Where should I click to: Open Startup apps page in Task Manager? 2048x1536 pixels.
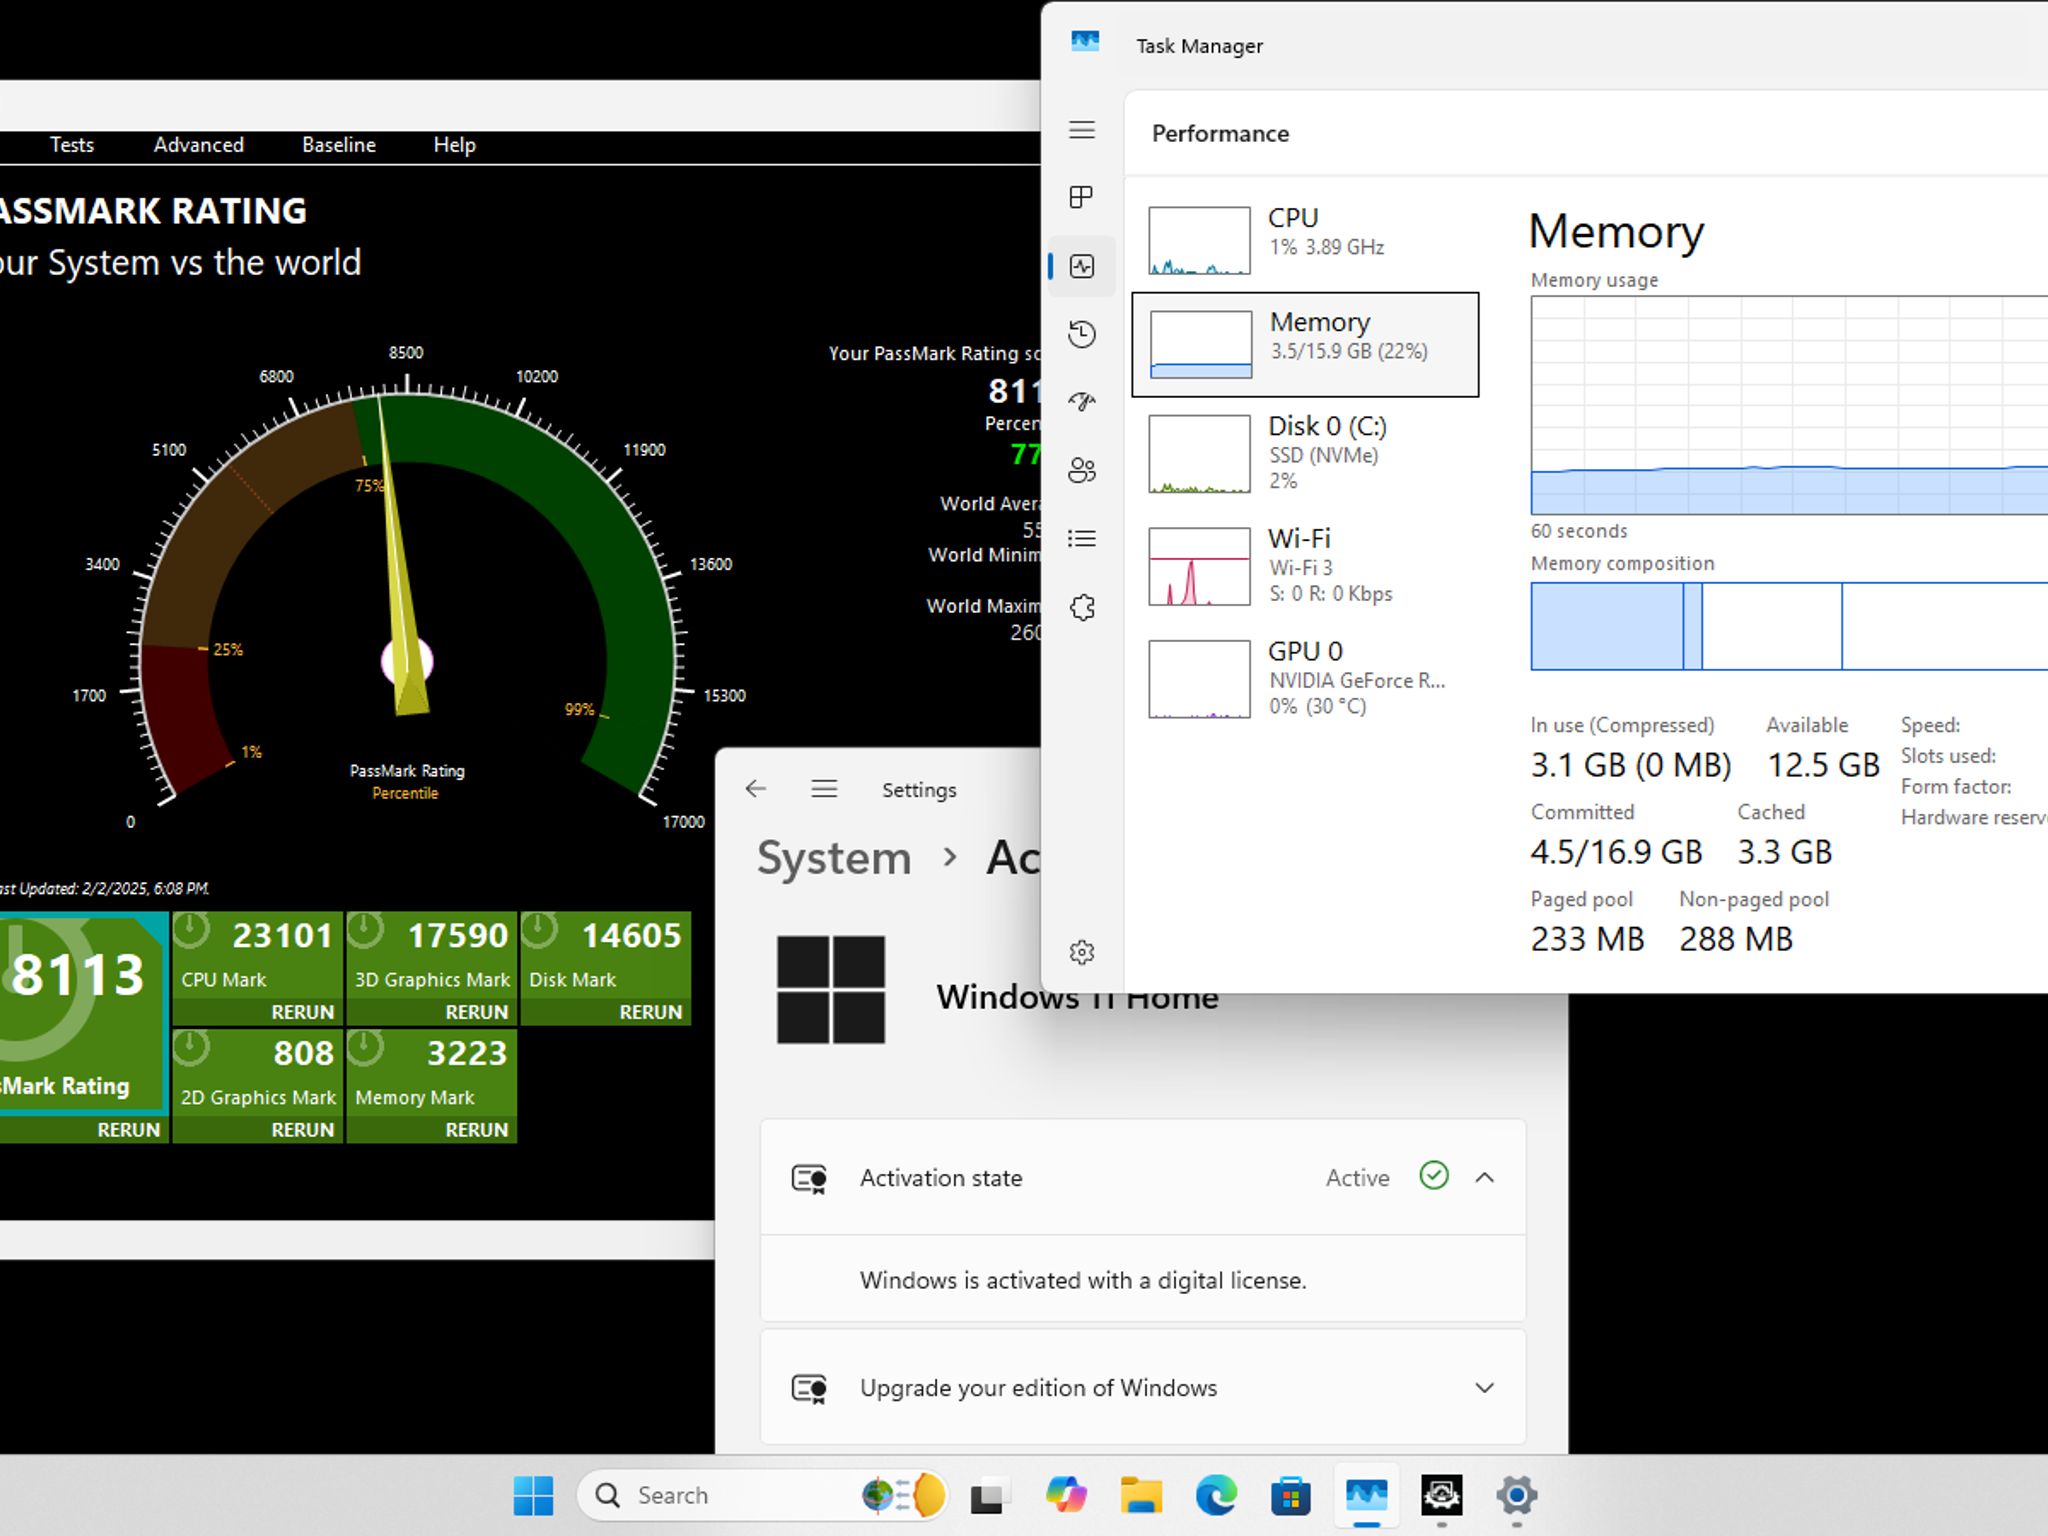(1082, 402)
